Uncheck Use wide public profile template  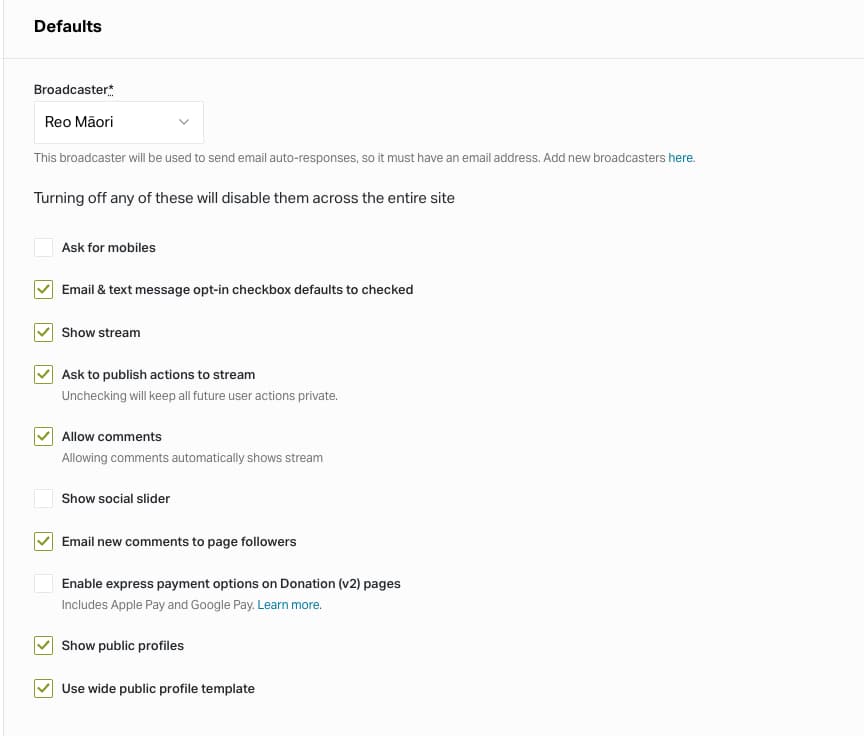[43, 688]
